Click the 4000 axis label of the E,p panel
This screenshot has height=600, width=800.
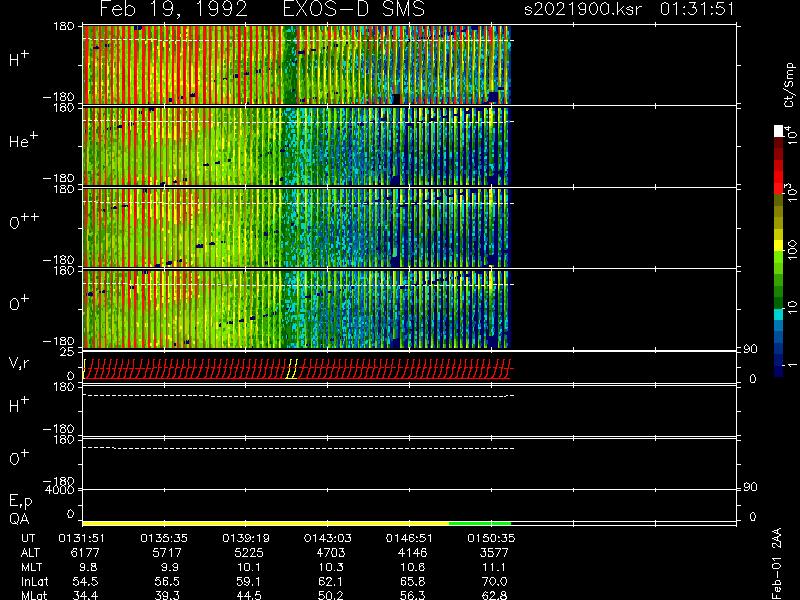pyautogui.click(x=60, y=490)
